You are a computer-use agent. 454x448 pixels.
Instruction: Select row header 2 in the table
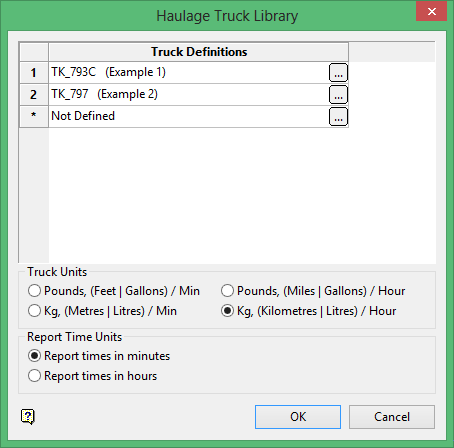[34, 94]
